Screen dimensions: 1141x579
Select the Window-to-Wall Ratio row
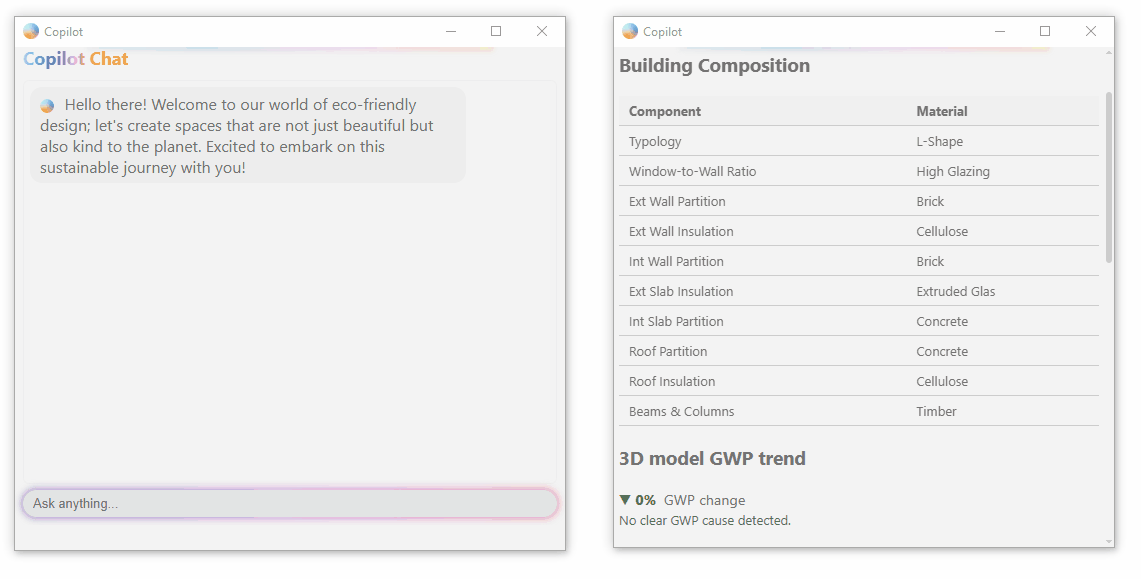[x=859, y=171]
